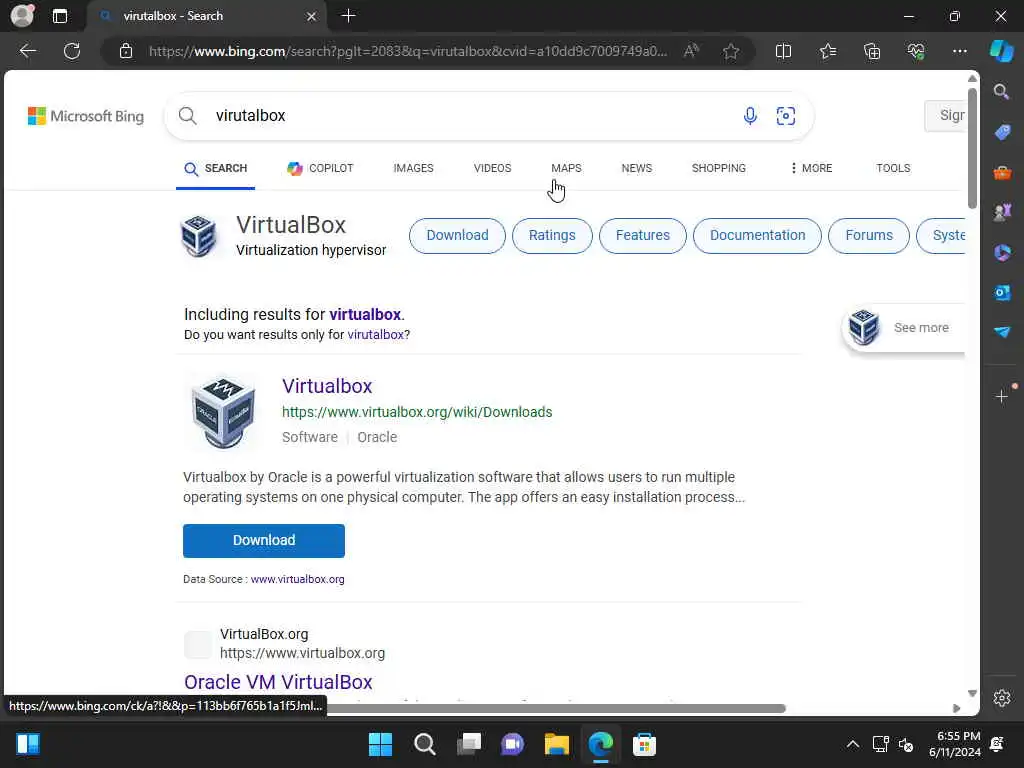Click the vertical page scrollbar thumb

tap(972, 148)
